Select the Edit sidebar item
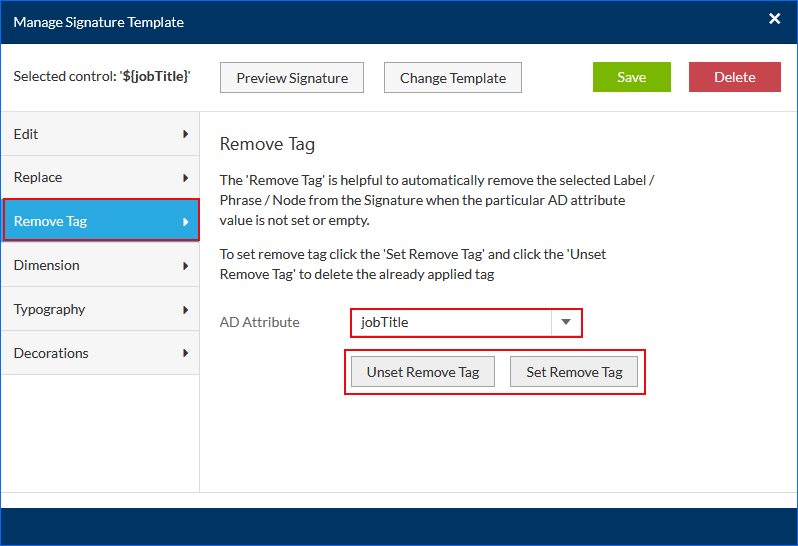The image size is (798, 546). click(x=90, y=134)
